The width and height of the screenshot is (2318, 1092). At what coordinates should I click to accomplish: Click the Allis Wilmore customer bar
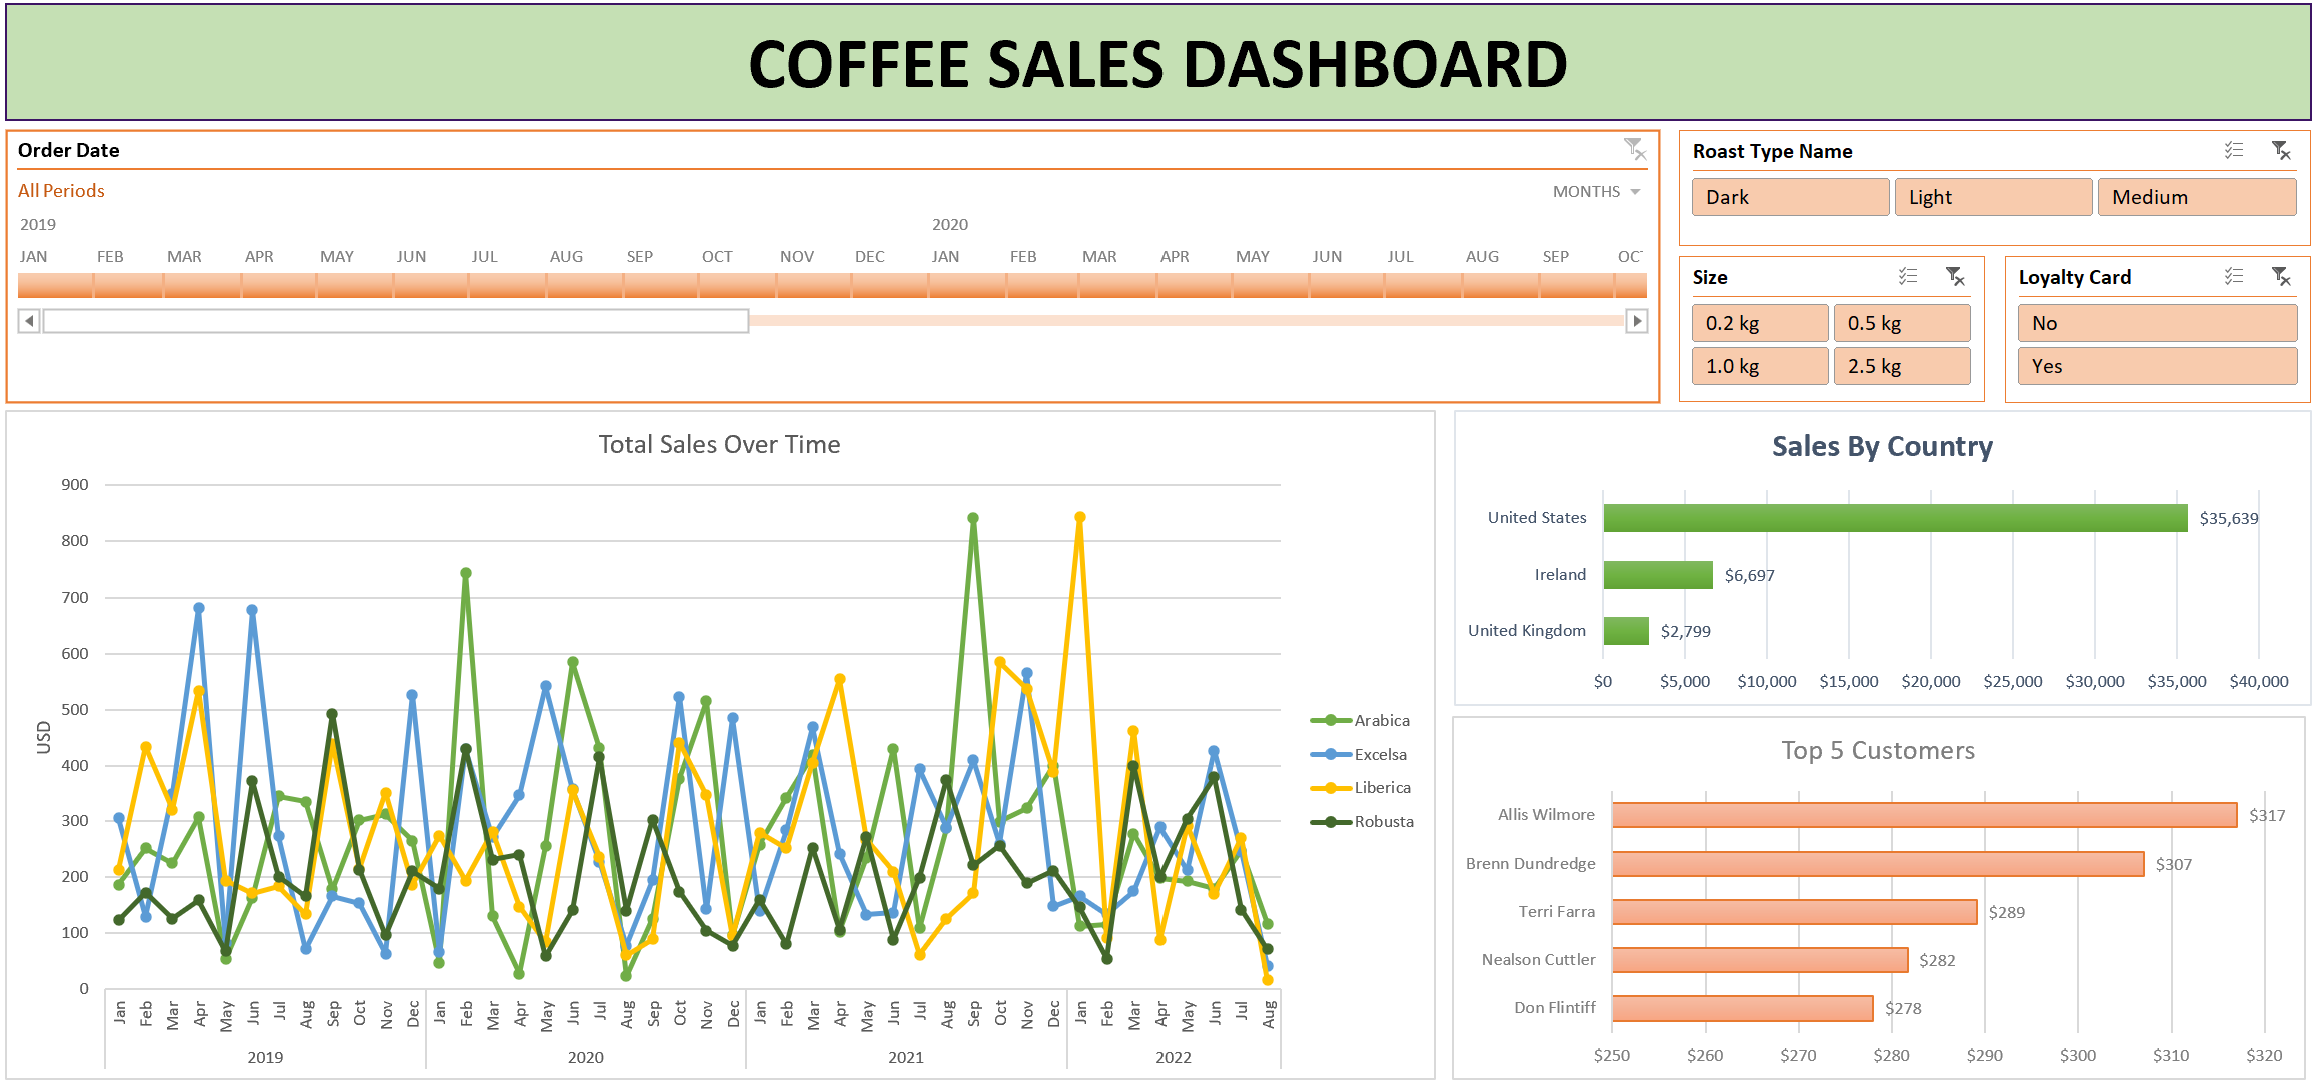tap(1923, 815)
